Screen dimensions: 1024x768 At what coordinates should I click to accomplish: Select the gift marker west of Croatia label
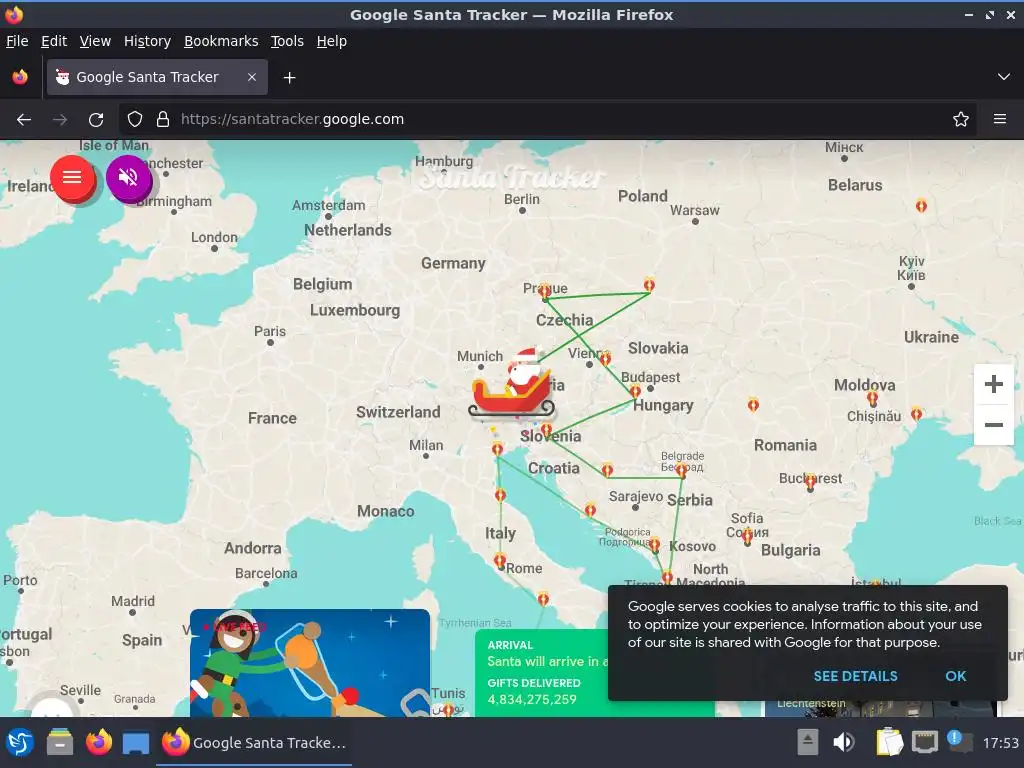(x=498, y=449)
